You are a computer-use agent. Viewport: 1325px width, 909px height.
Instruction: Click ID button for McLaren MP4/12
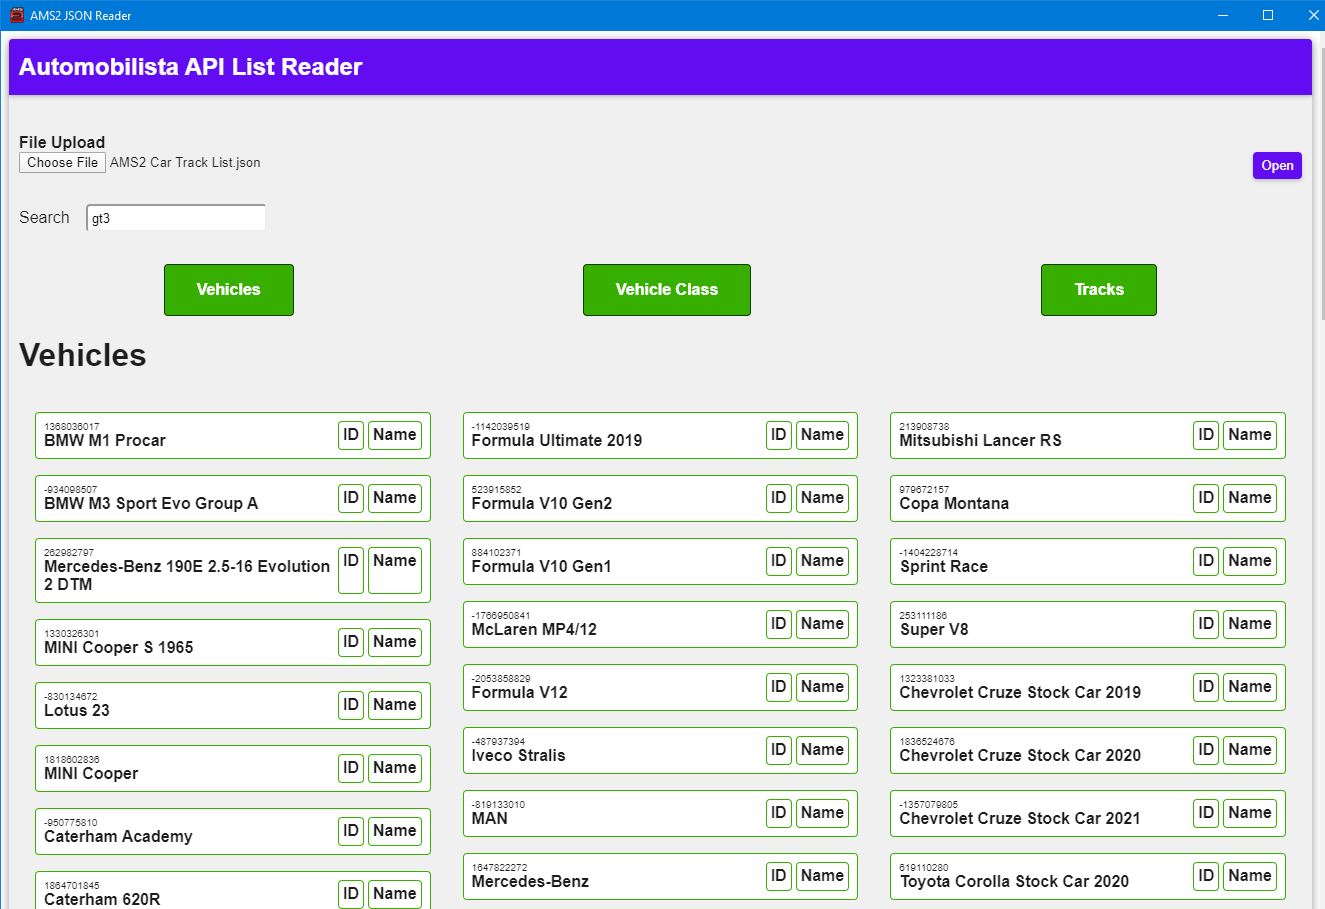click(779, 624)
